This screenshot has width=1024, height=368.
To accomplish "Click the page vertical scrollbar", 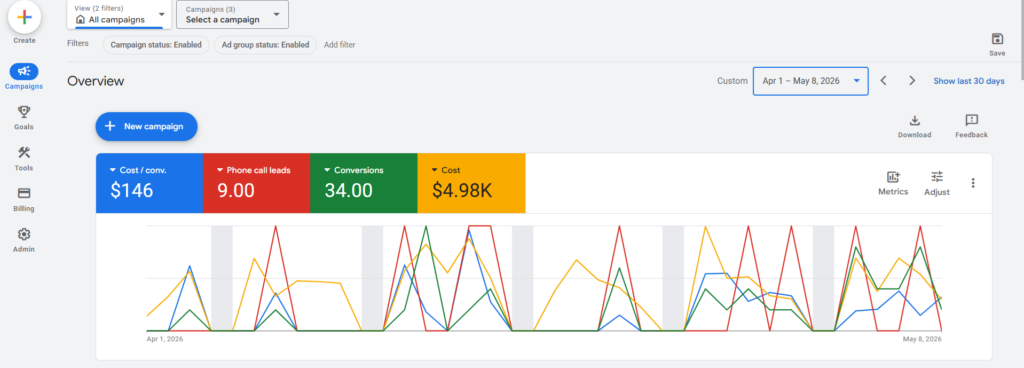I will click(x=1021, y=39).
